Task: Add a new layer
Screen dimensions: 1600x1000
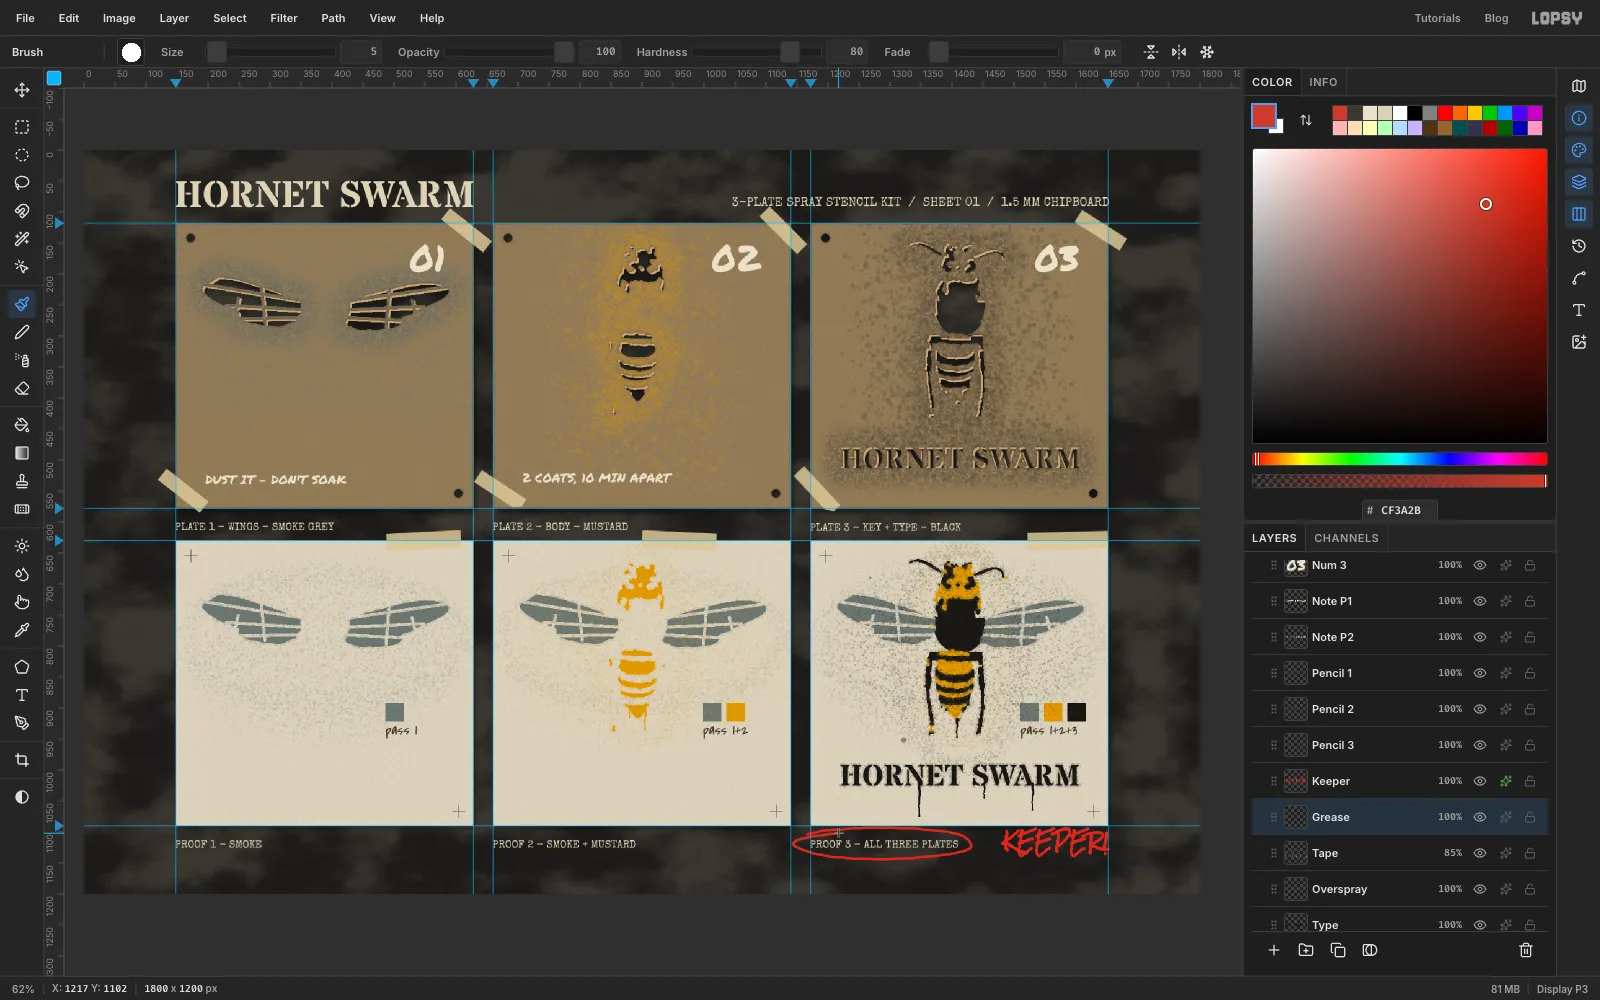Action: (1274, 950)
